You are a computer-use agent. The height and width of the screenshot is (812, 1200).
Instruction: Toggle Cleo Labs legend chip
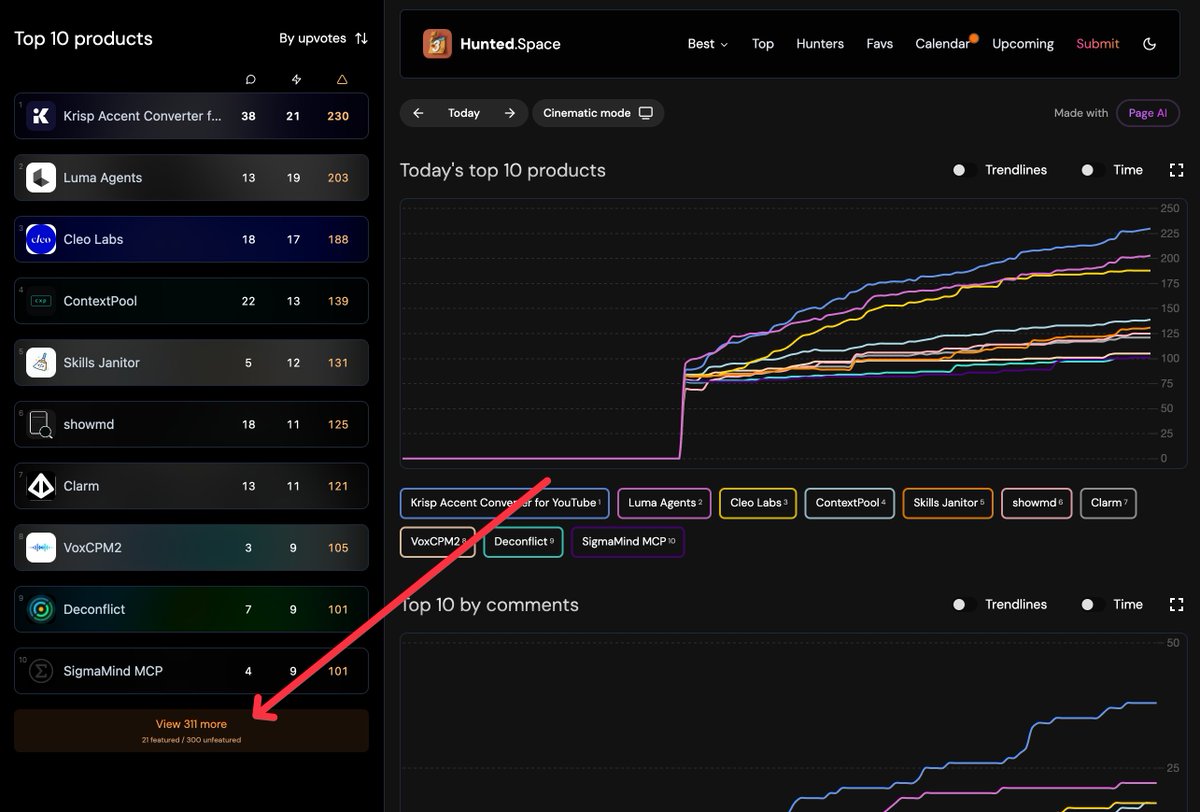click(x=758, y=503)
